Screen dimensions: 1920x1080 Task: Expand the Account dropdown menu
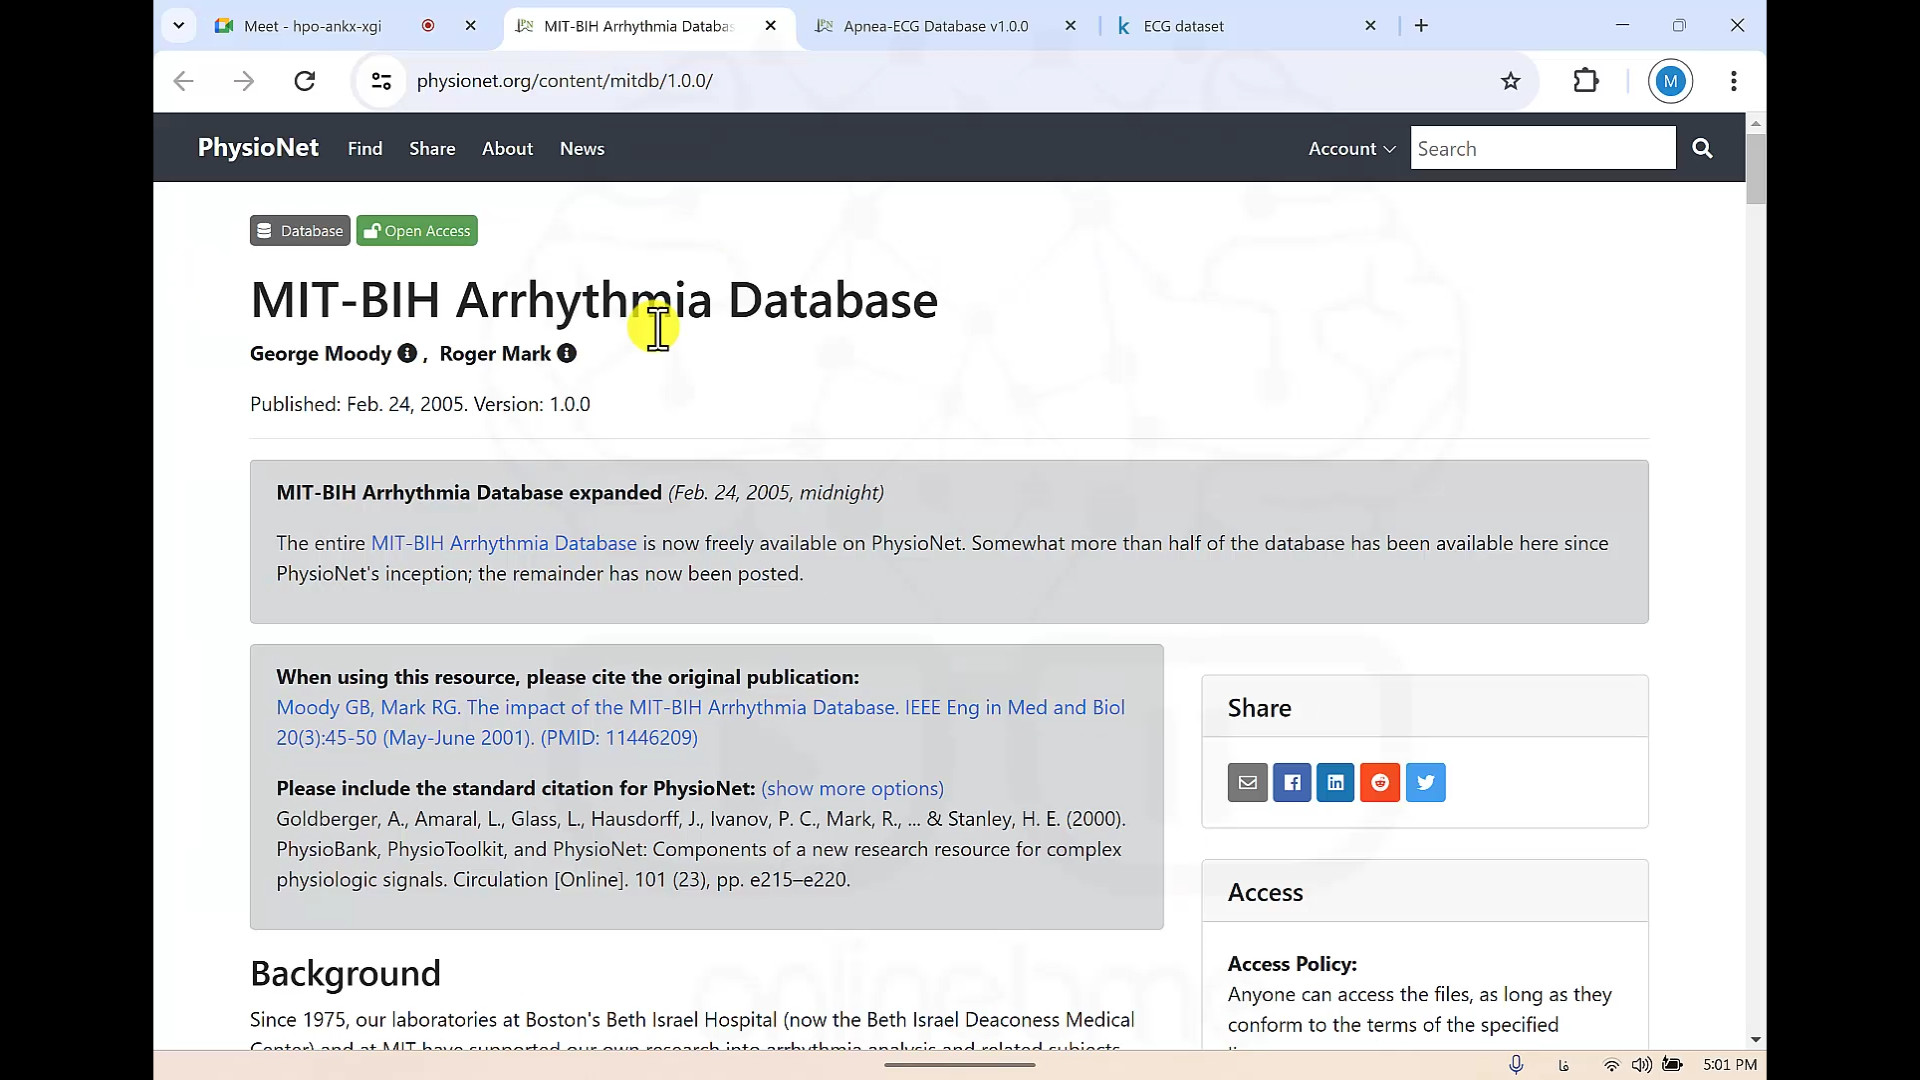(x=1352, y=148)
